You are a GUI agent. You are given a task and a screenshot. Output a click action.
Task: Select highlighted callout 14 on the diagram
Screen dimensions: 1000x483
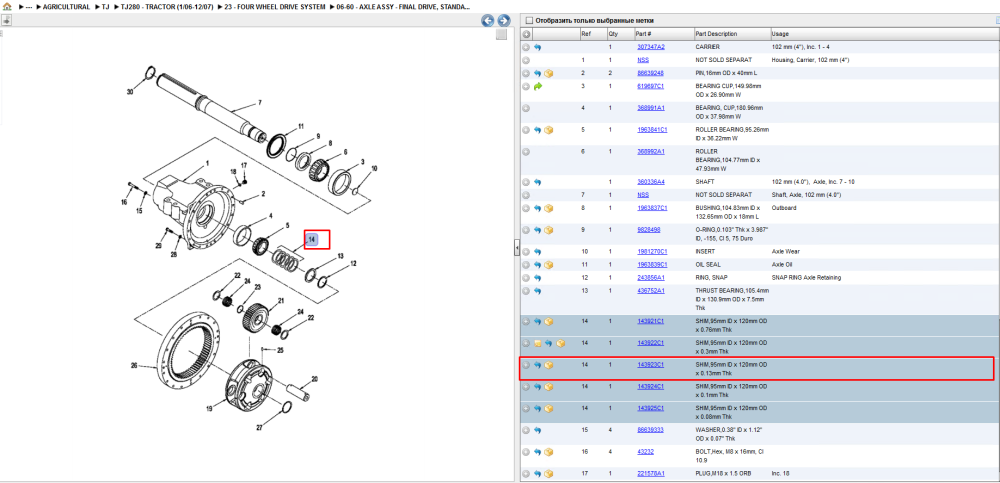coord(312,239)
